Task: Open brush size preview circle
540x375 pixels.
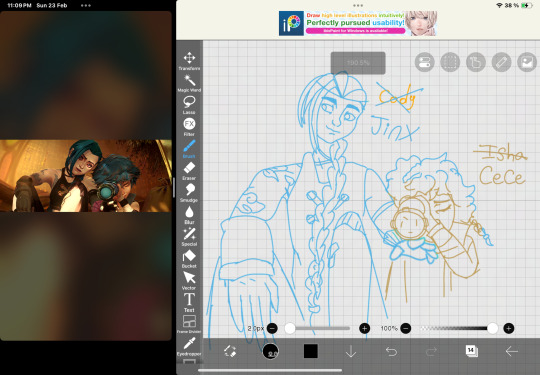Action: (270, 351)
